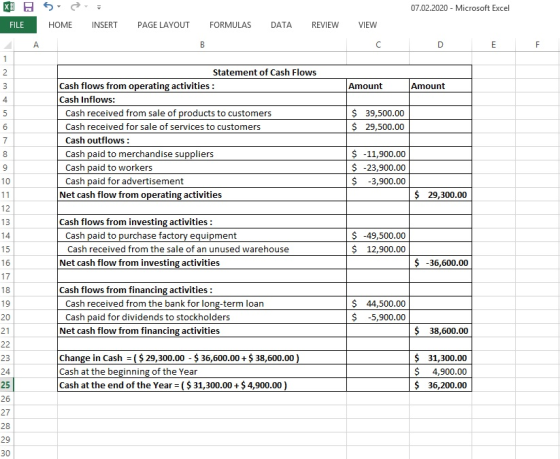
Task: Select 'Cash received from the bank for long-term loan'
Action: coord(202,303)
